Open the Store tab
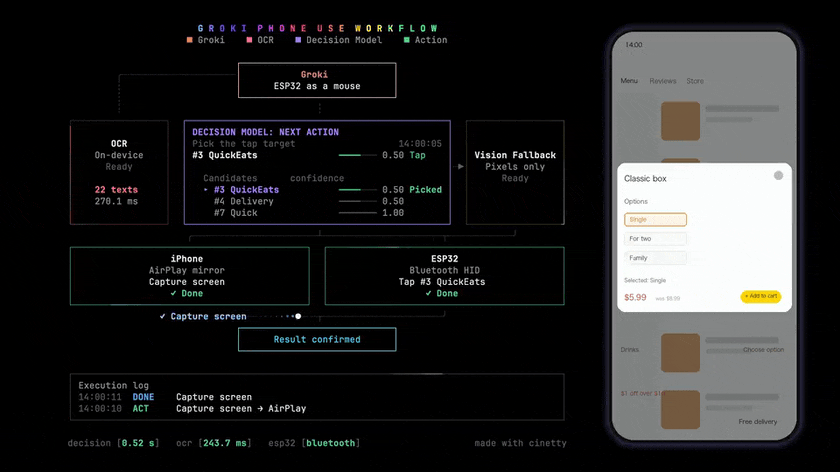 695,81
